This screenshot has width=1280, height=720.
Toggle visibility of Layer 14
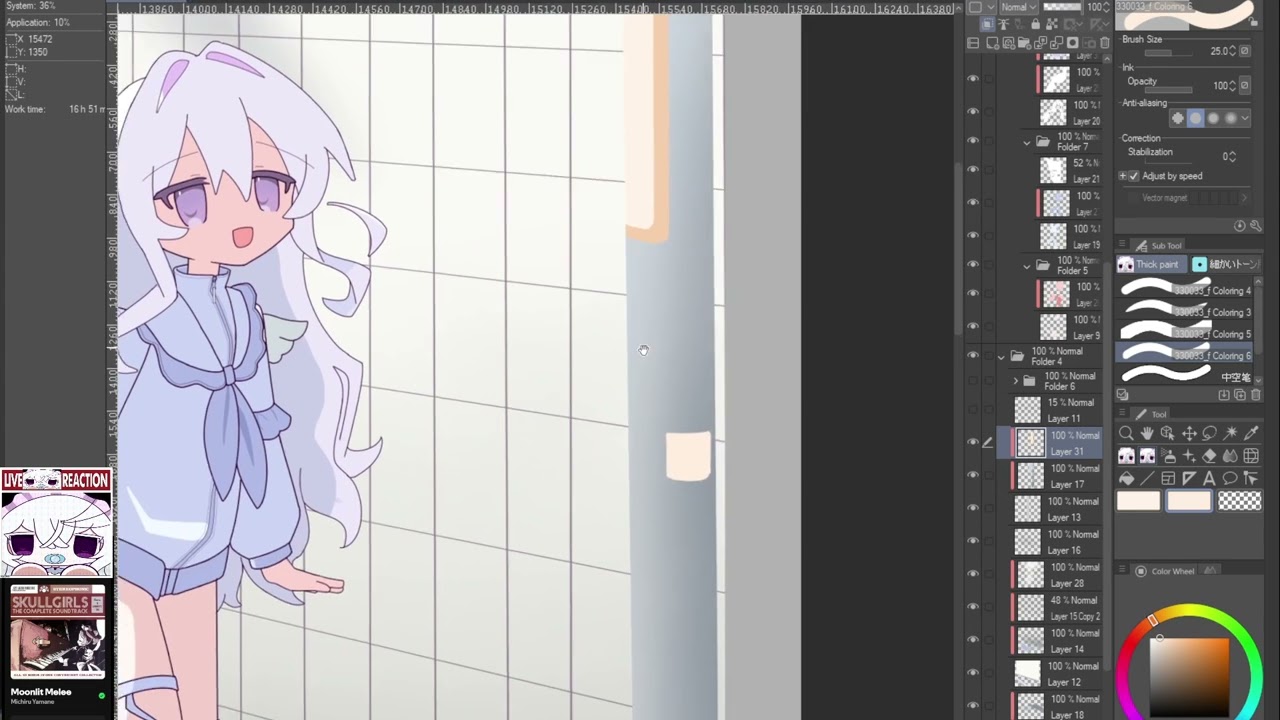coord(973,640)
